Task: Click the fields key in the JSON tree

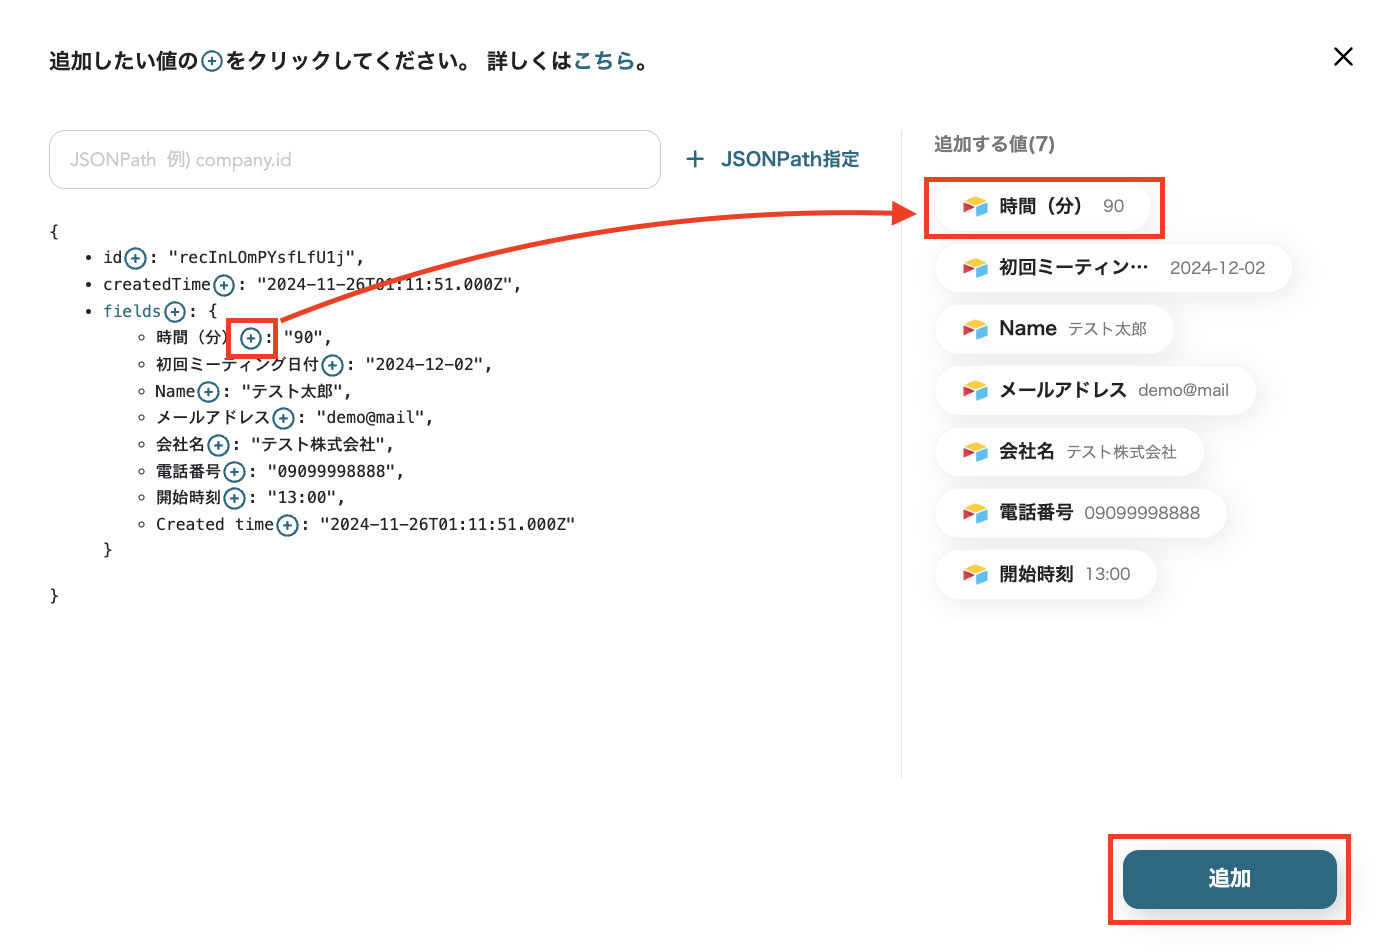Action: pyautogui.click(x=132, y=311)
